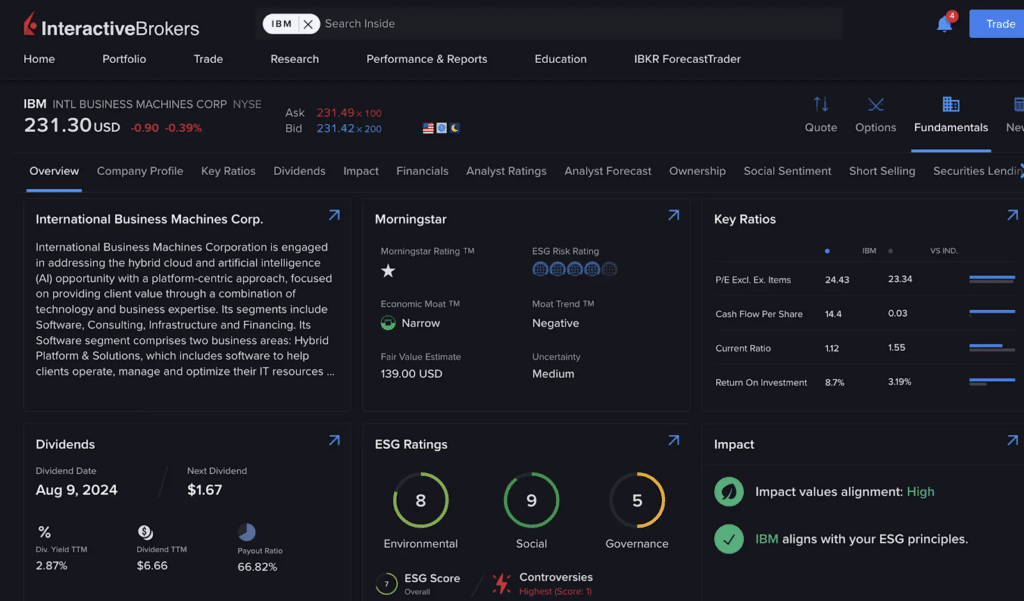Screen dimensions: 1024x601
Task: Switch to the Social Sentiment tab
Action: (x=788, y=171)
